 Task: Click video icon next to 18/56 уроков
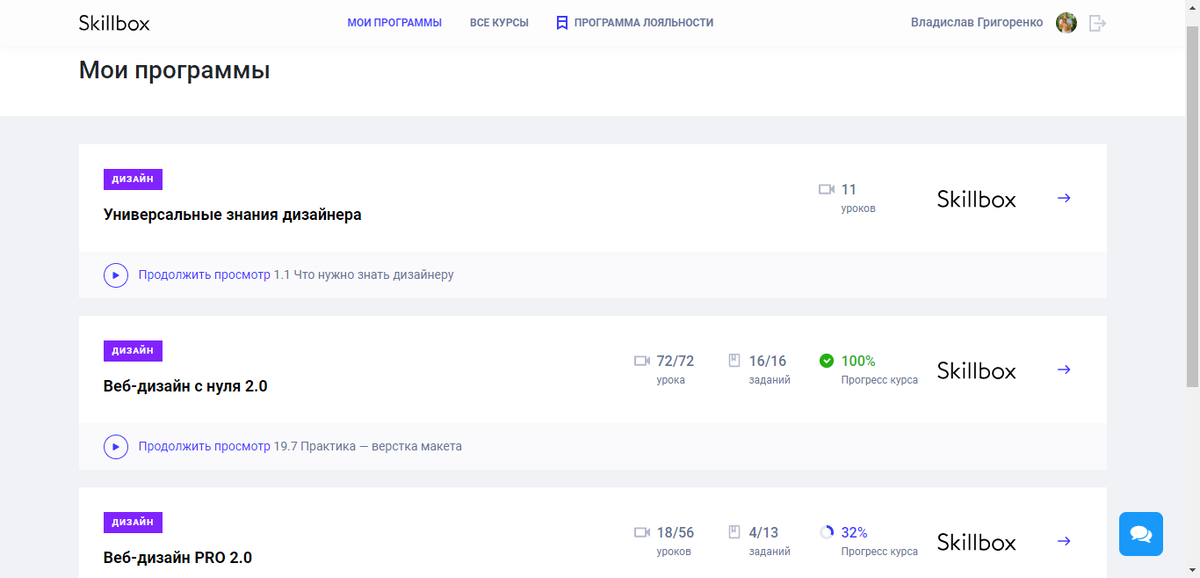click(642, 533)
